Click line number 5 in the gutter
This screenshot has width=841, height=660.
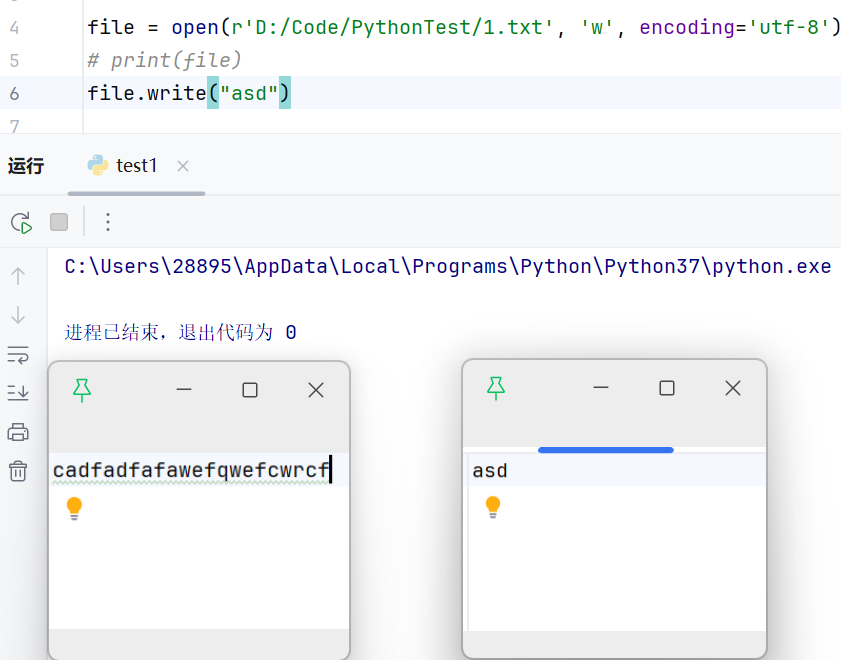click(x=14, y=60)
